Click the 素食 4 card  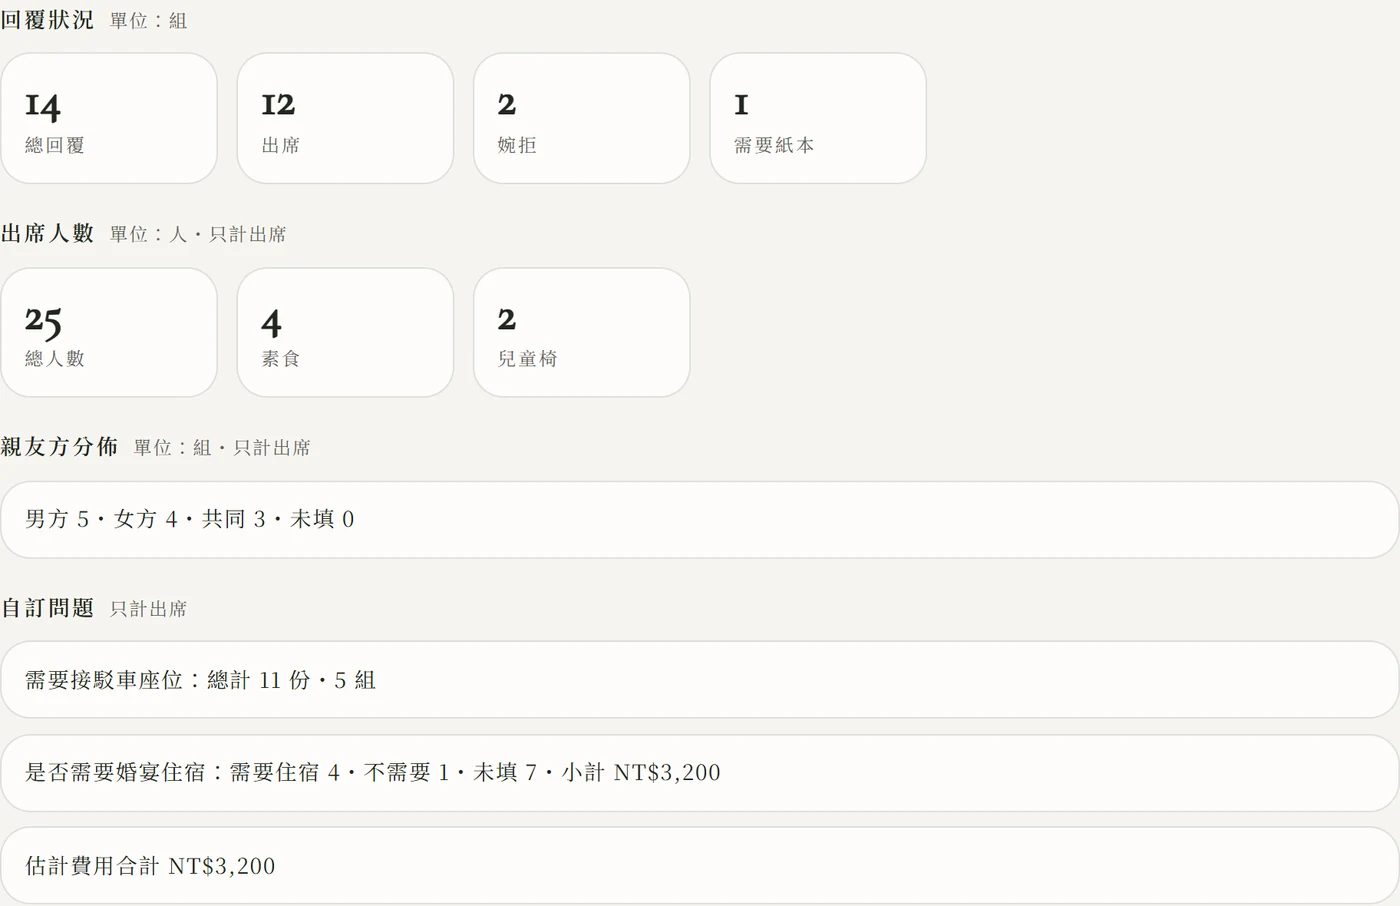tap(345, 332)
